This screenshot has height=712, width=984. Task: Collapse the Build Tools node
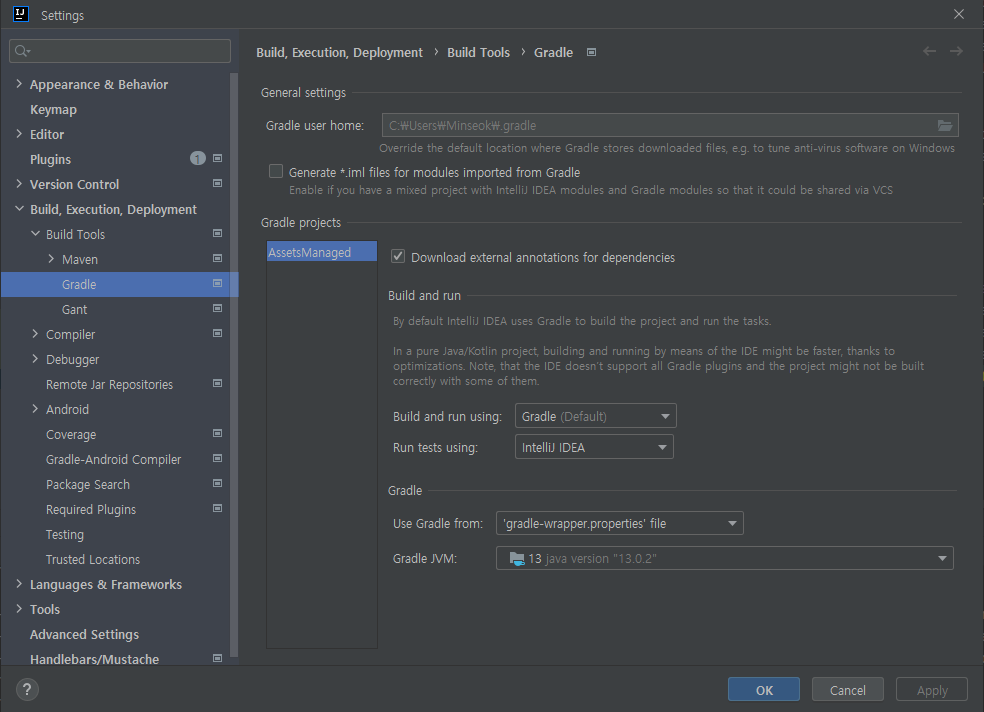(x=35, y=233)
